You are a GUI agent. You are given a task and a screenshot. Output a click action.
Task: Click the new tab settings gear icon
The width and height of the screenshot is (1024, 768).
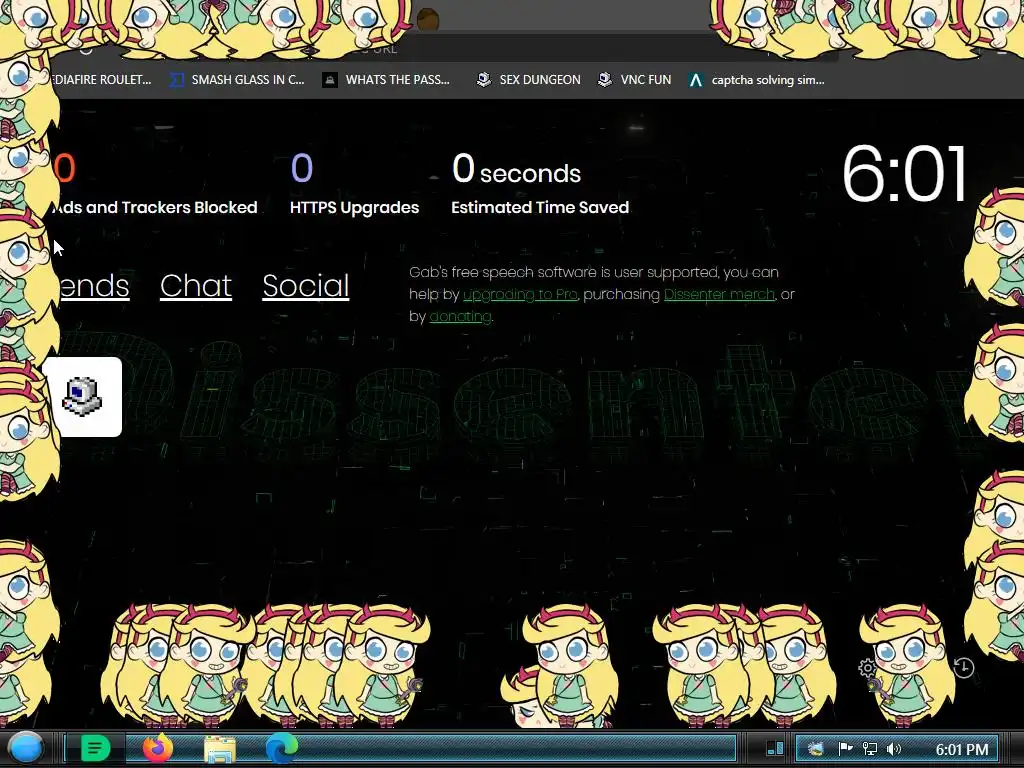click(x=867, y=668)
